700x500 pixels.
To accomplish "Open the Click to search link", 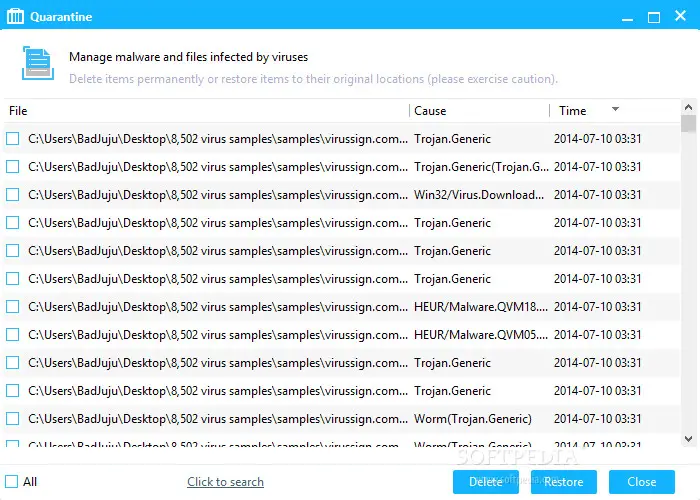I will click(x=225, y=482).
